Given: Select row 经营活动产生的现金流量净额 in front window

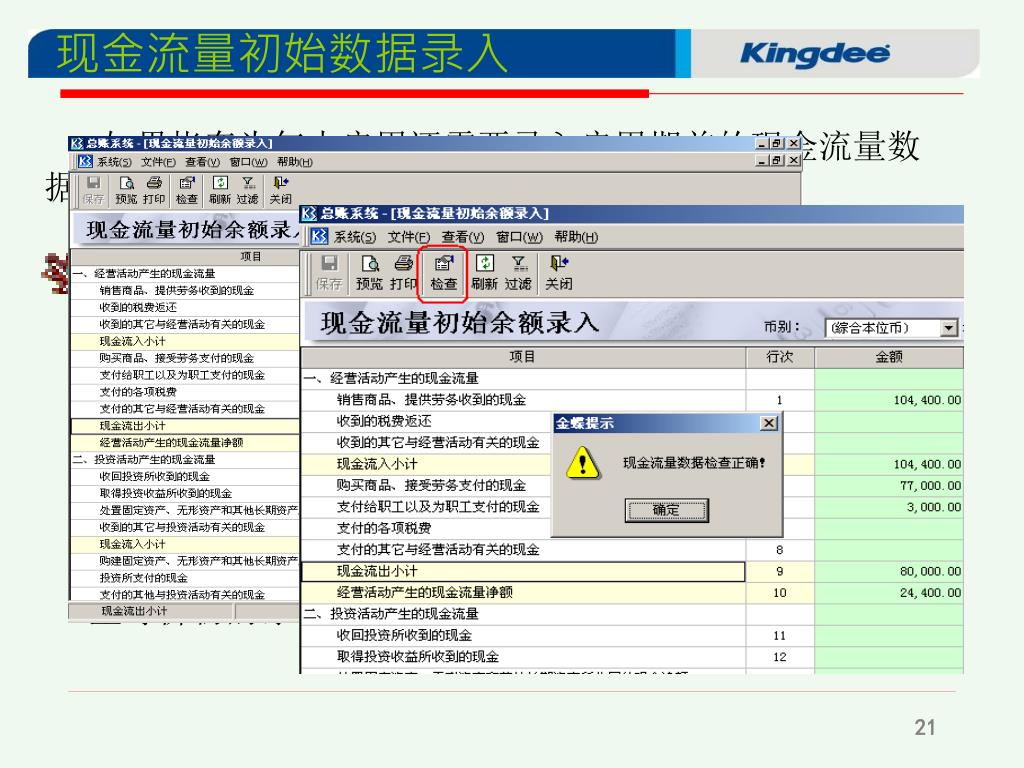Looking at the screenshot, I should pos(523,593).
